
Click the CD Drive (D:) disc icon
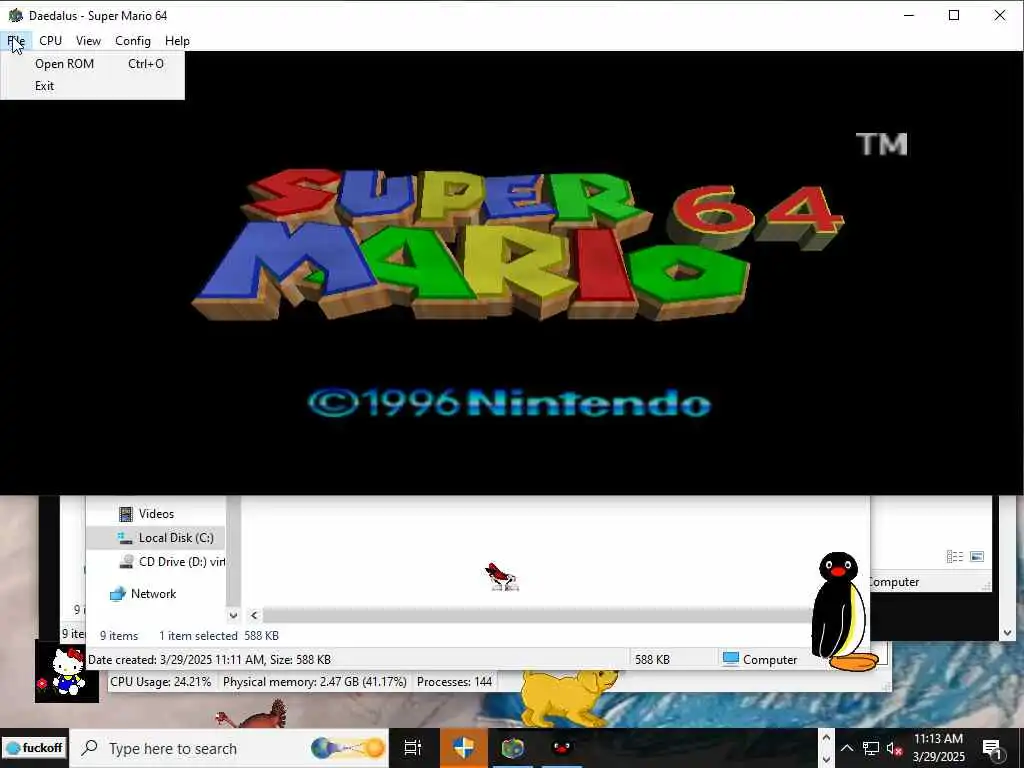click(127, 562)
